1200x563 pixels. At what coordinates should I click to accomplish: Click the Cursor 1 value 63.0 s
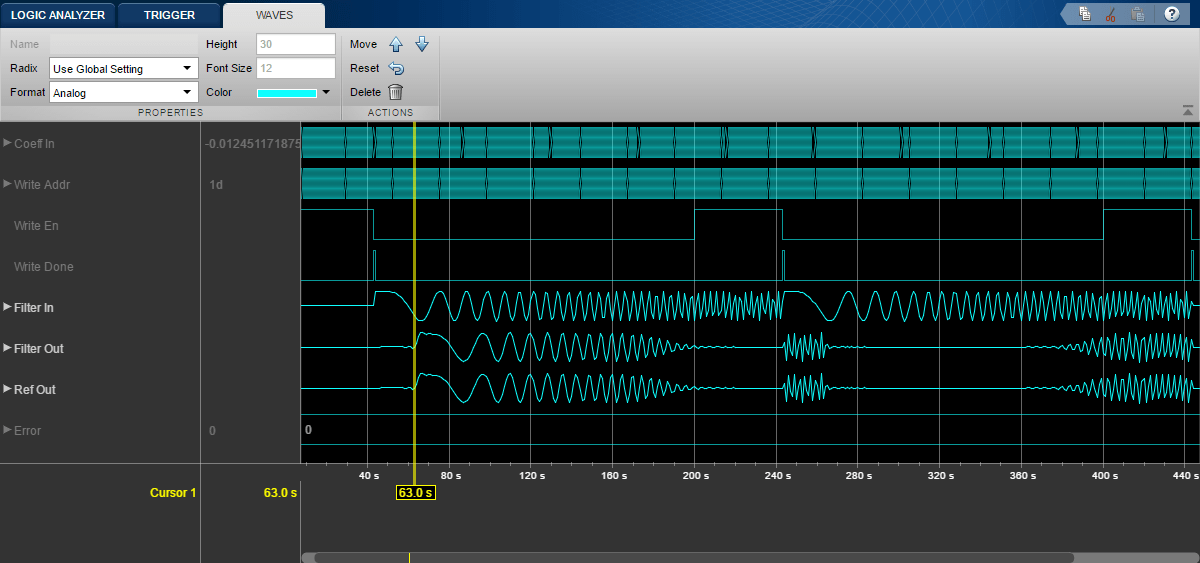click(280, 492)
